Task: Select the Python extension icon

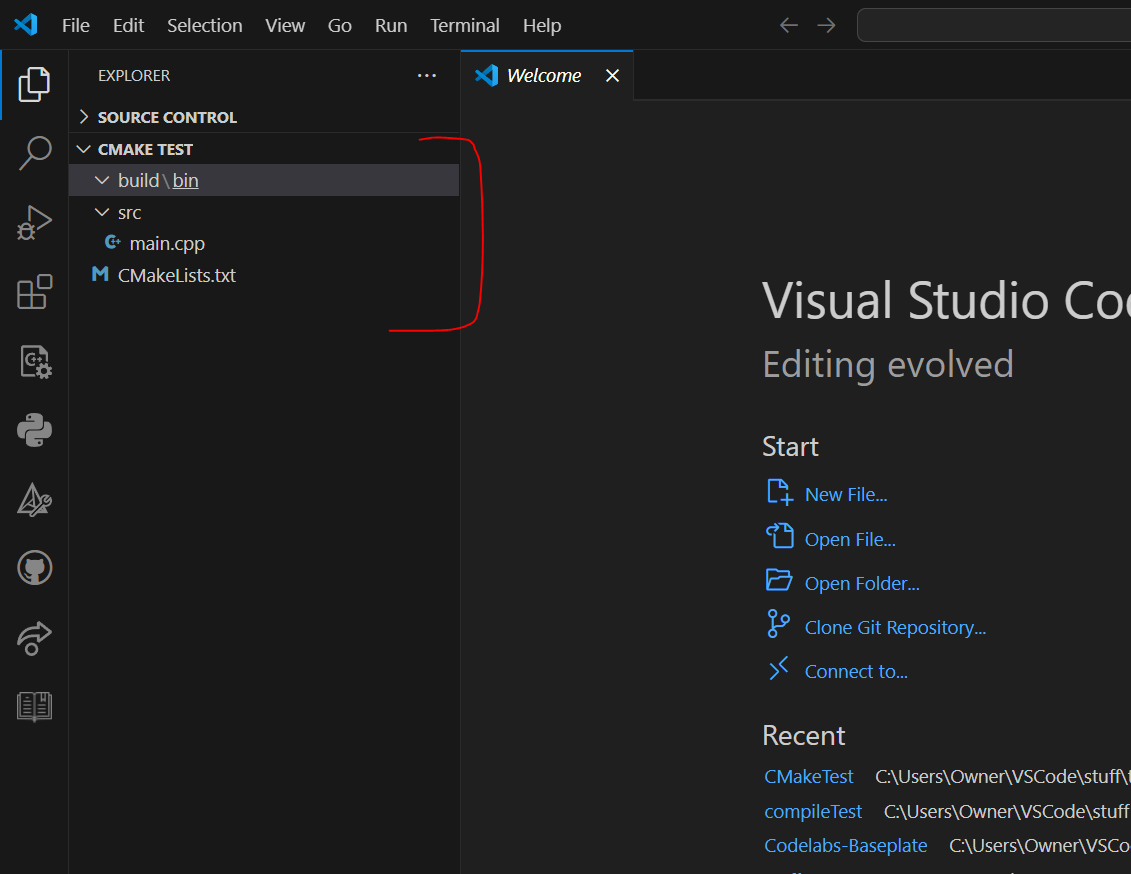Action: coord(34,430)
